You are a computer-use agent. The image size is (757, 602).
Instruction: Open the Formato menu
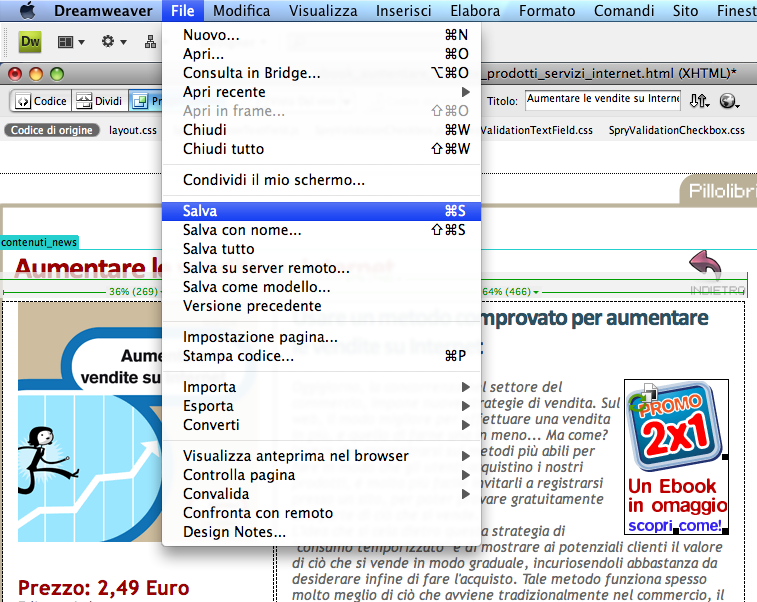coord(547,11)
